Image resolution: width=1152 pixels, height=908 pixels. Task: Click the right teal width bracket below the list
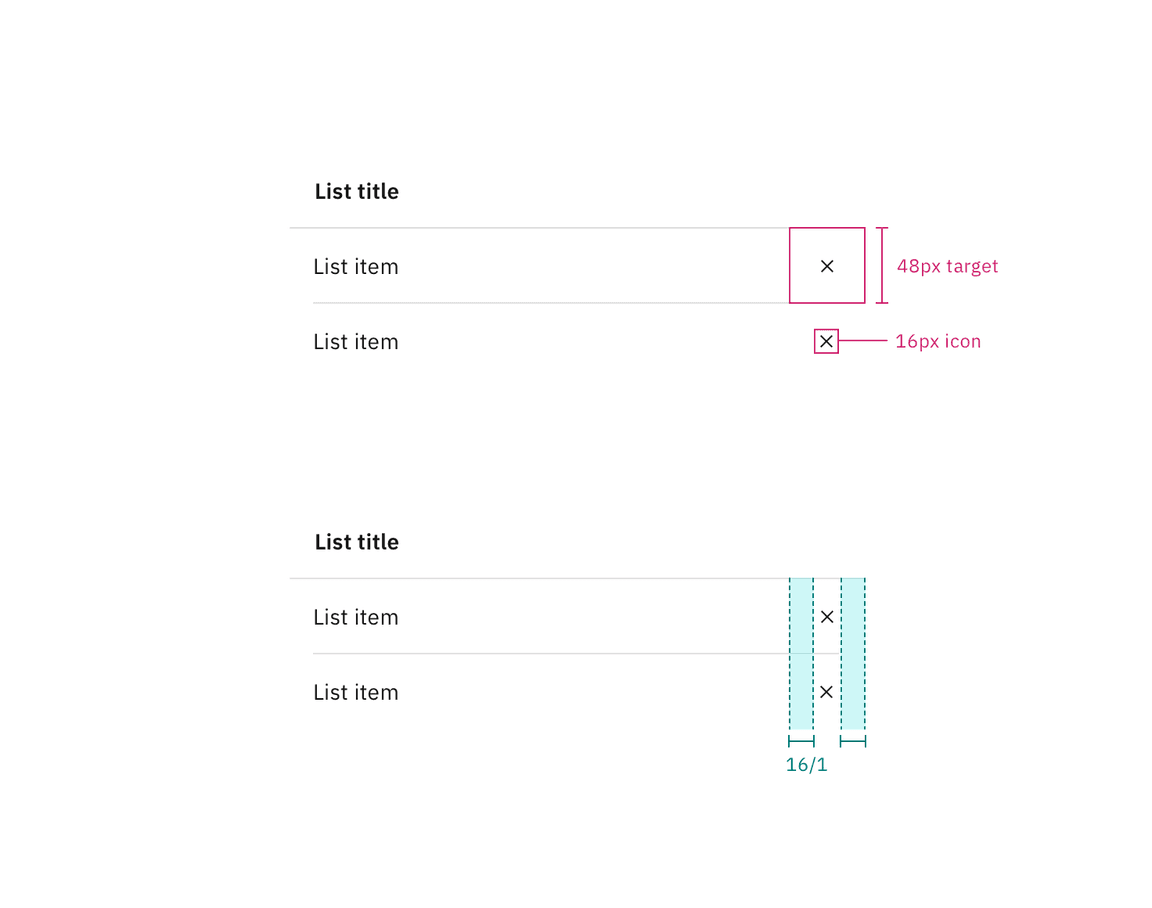[853, 741]
